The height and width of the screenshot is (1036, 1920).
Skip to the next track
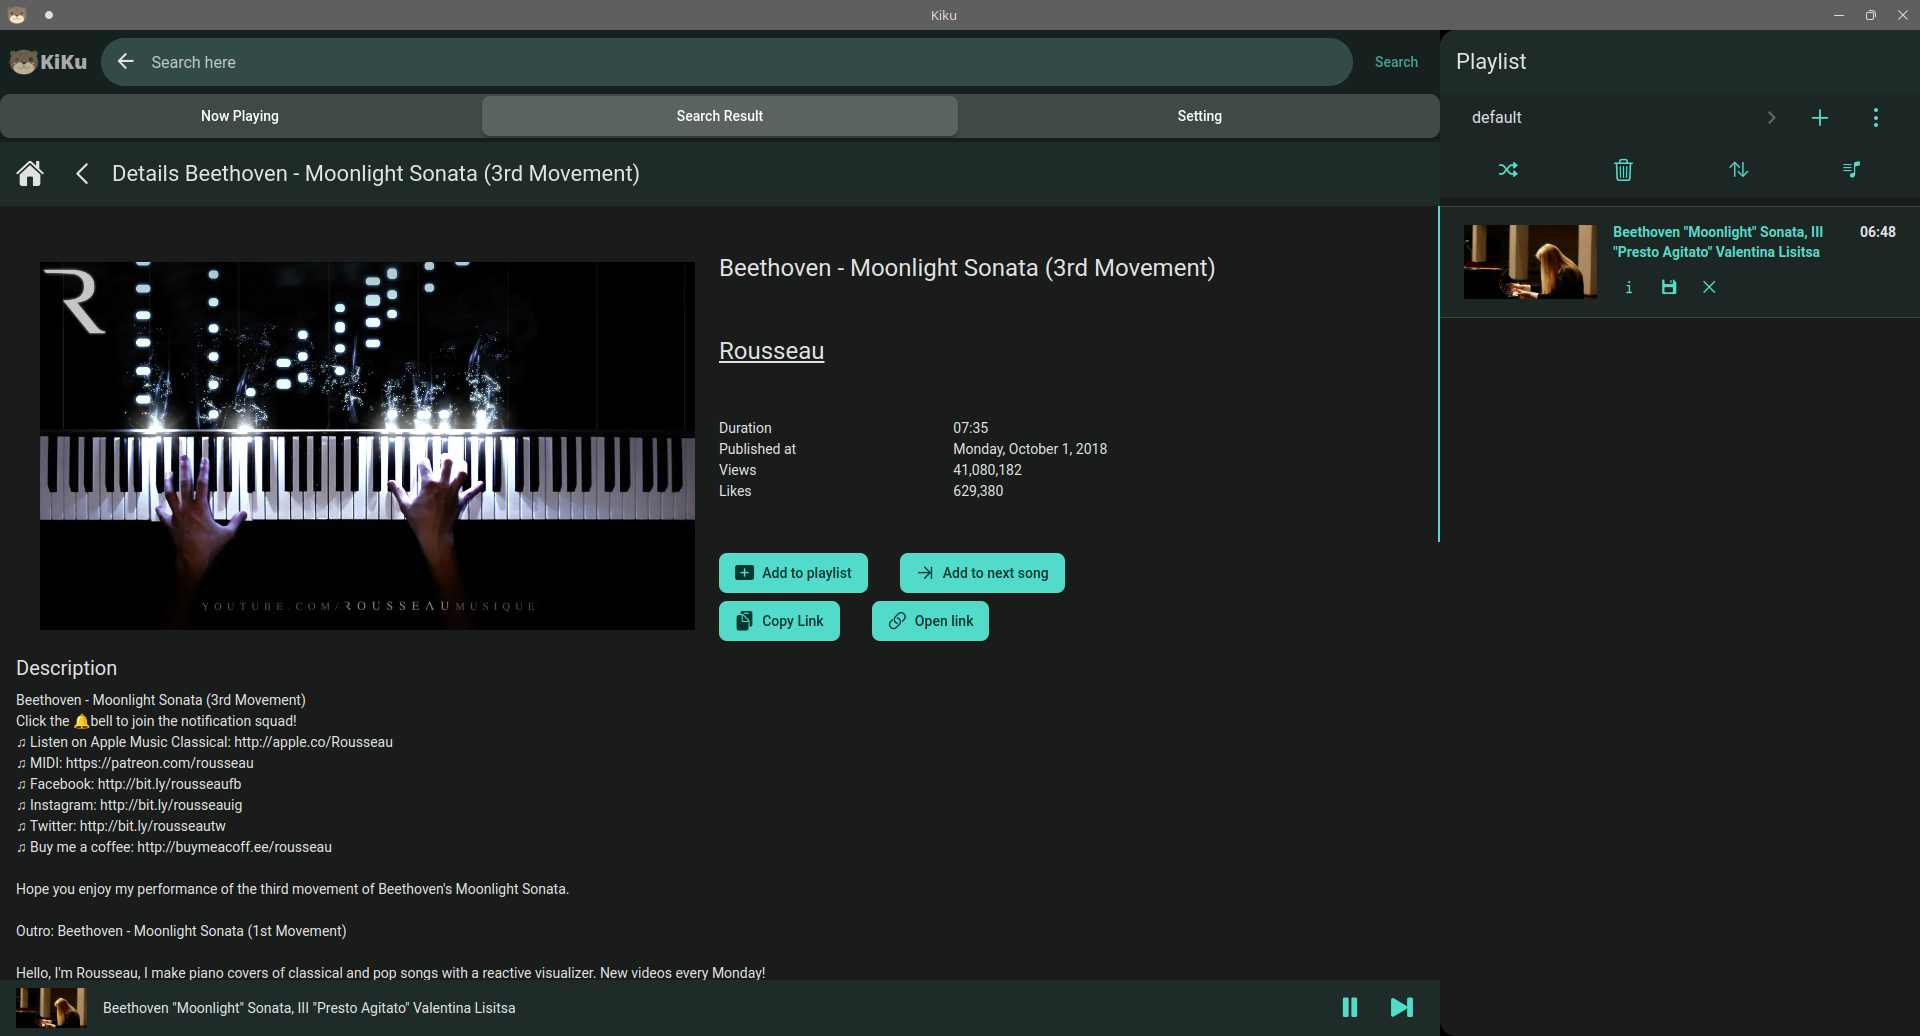pyautogui.click(x=1402, y=1007)
